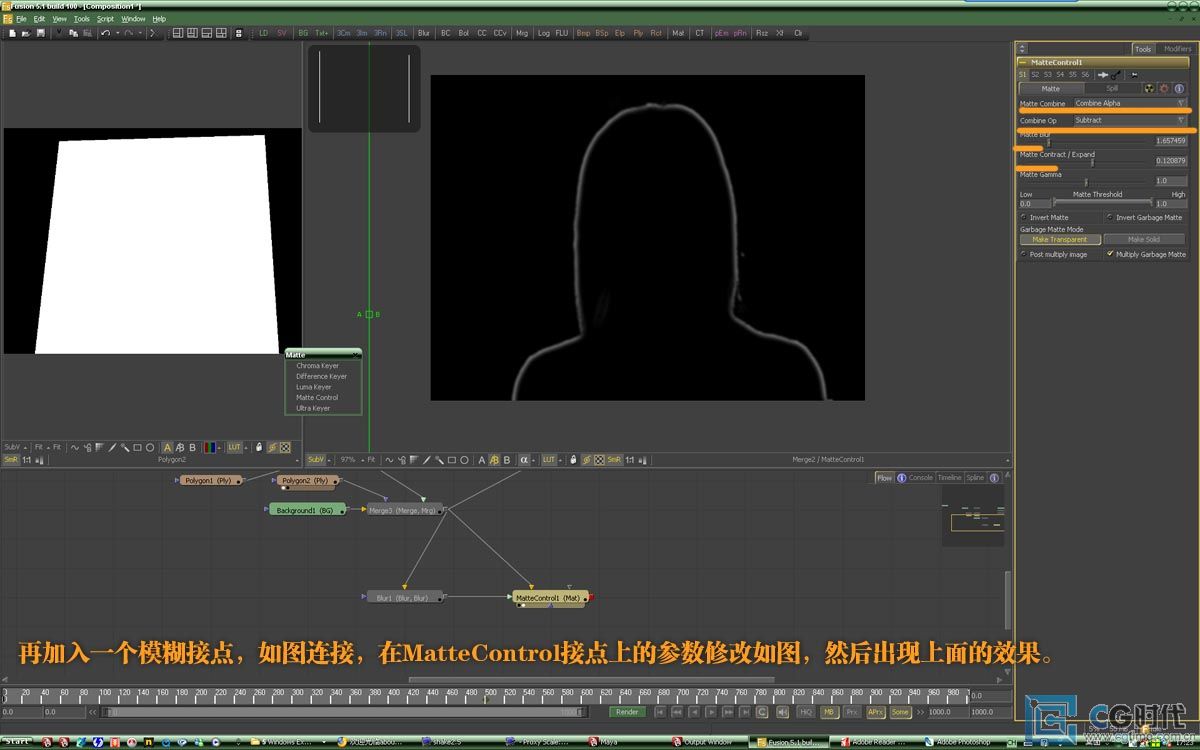This screenshot has width=1200, height=750.
Task: Click the play forward button
Action: [711, 712]
